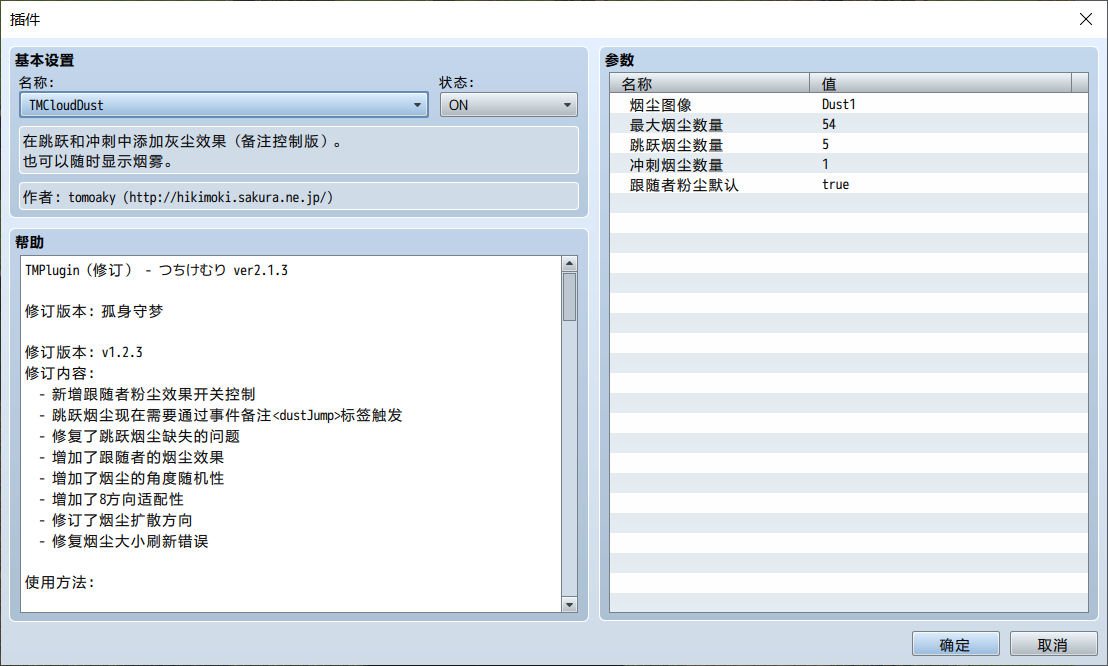
Task: Open the plugin name dropdown TMCloudDust
Action: coord(223,105)
